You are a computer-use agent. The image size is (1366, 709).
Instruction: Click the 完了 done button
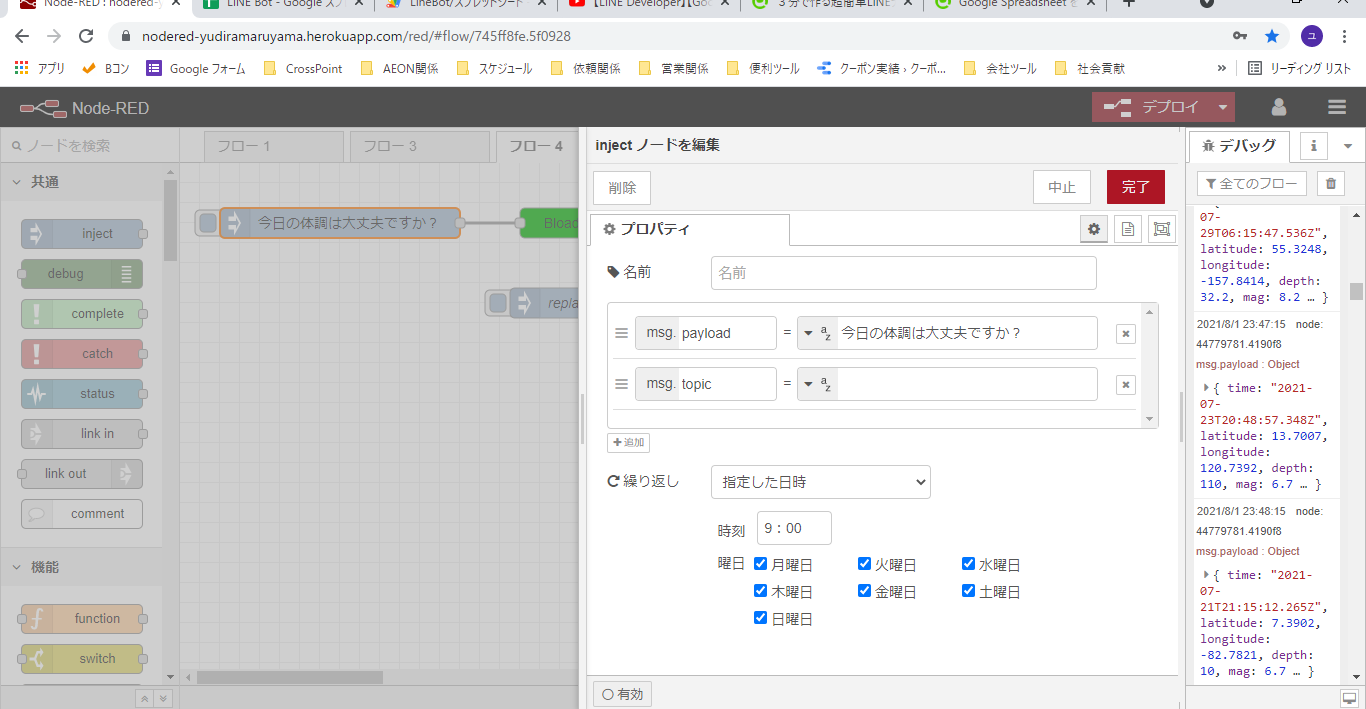[x=1136, y=187]
